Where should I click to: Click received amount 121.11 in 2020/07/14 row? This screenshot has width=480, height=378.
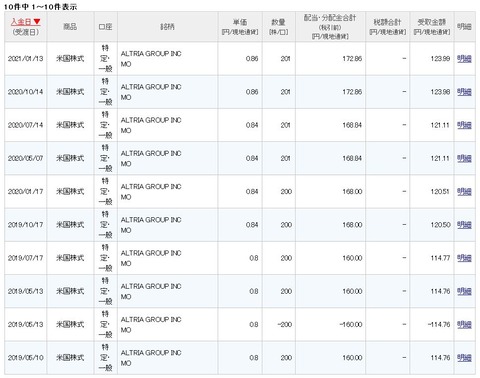point(440,125)
